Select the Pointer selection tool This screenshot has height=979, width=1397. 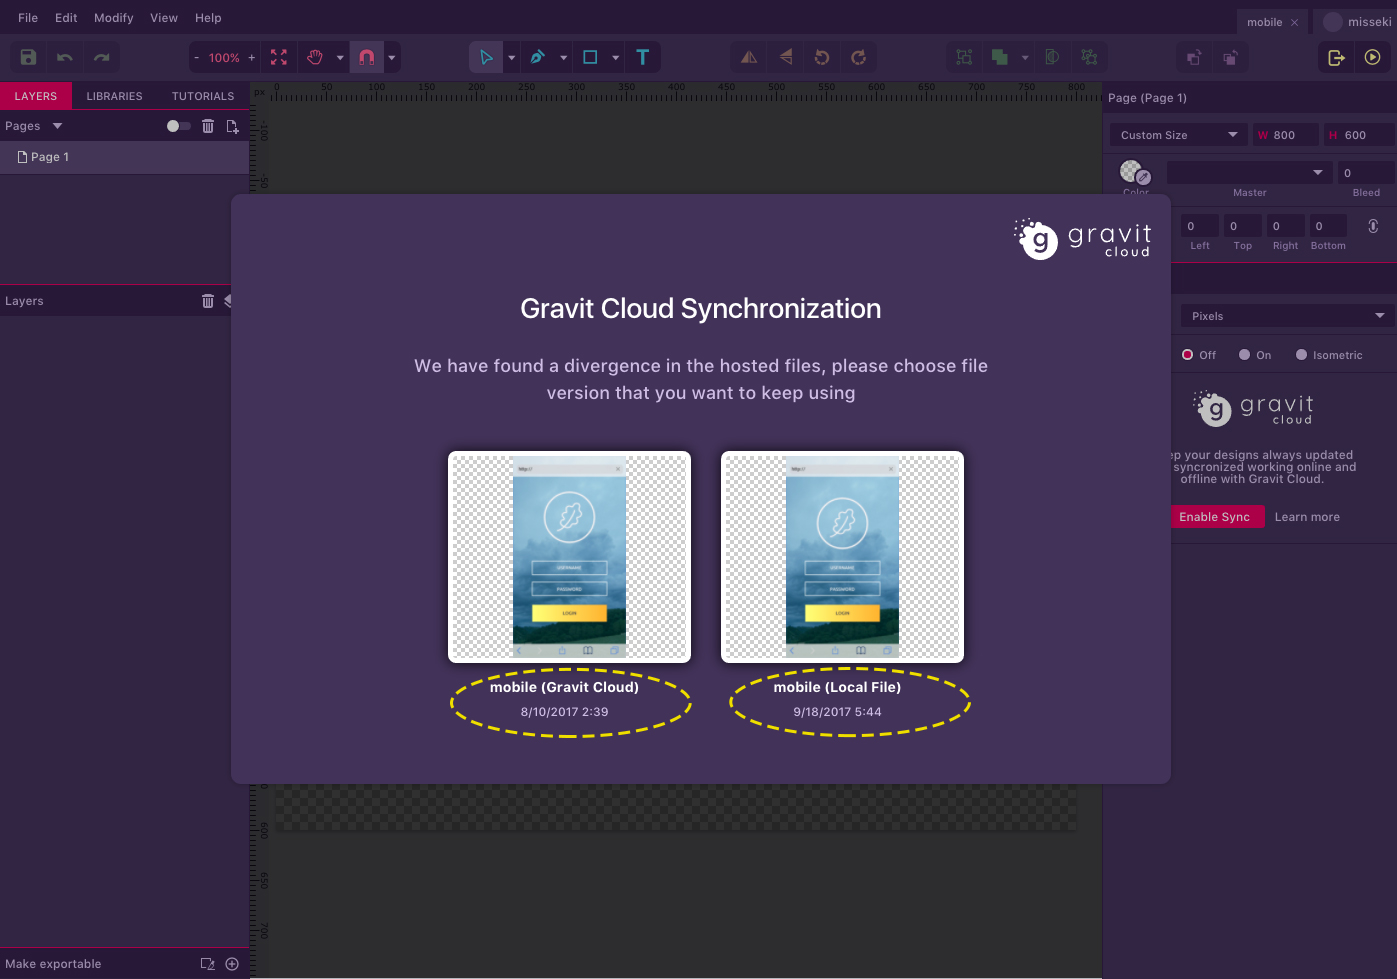click(486, 57)
